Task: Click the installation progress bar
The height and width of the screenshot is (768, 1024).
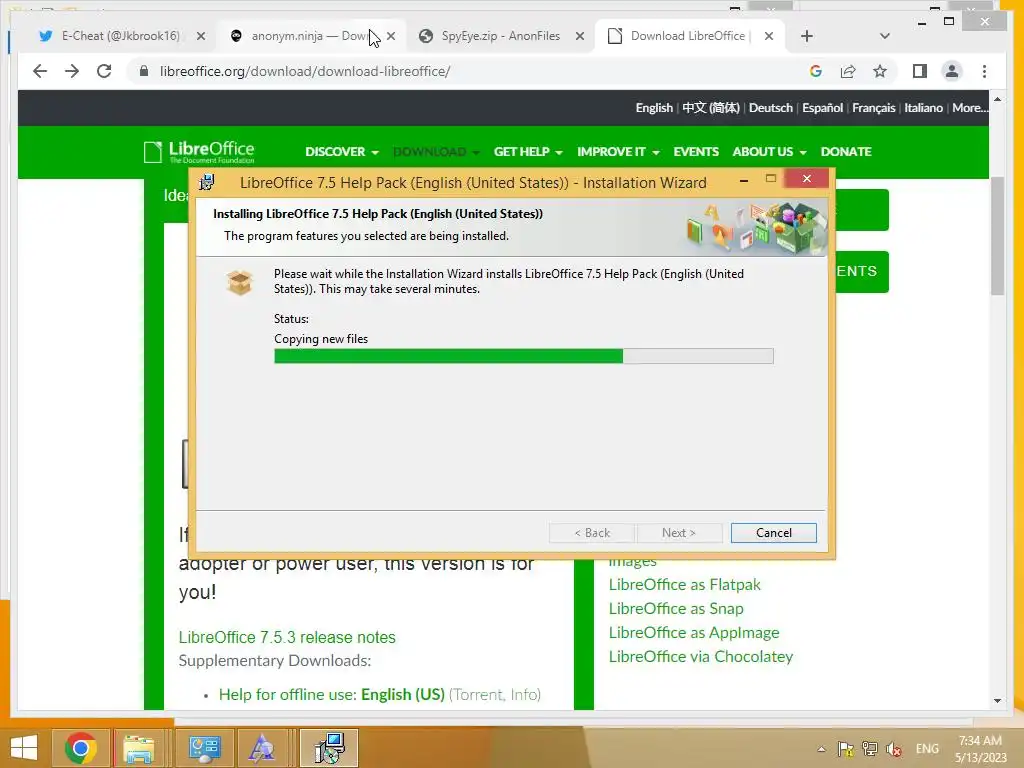Action: click(524, 356)
